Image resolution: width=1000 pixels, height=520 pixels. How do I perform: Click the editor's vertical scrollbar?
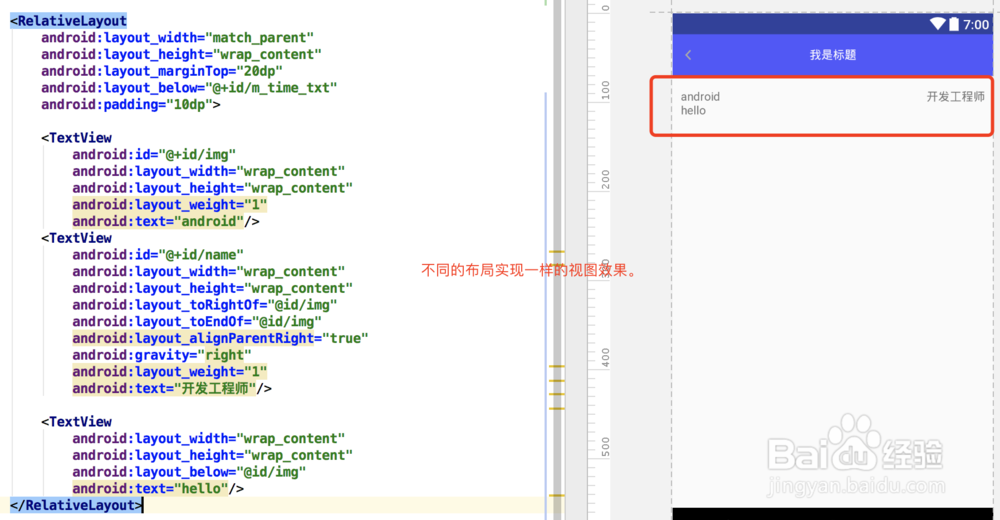(x=557, y=260)
